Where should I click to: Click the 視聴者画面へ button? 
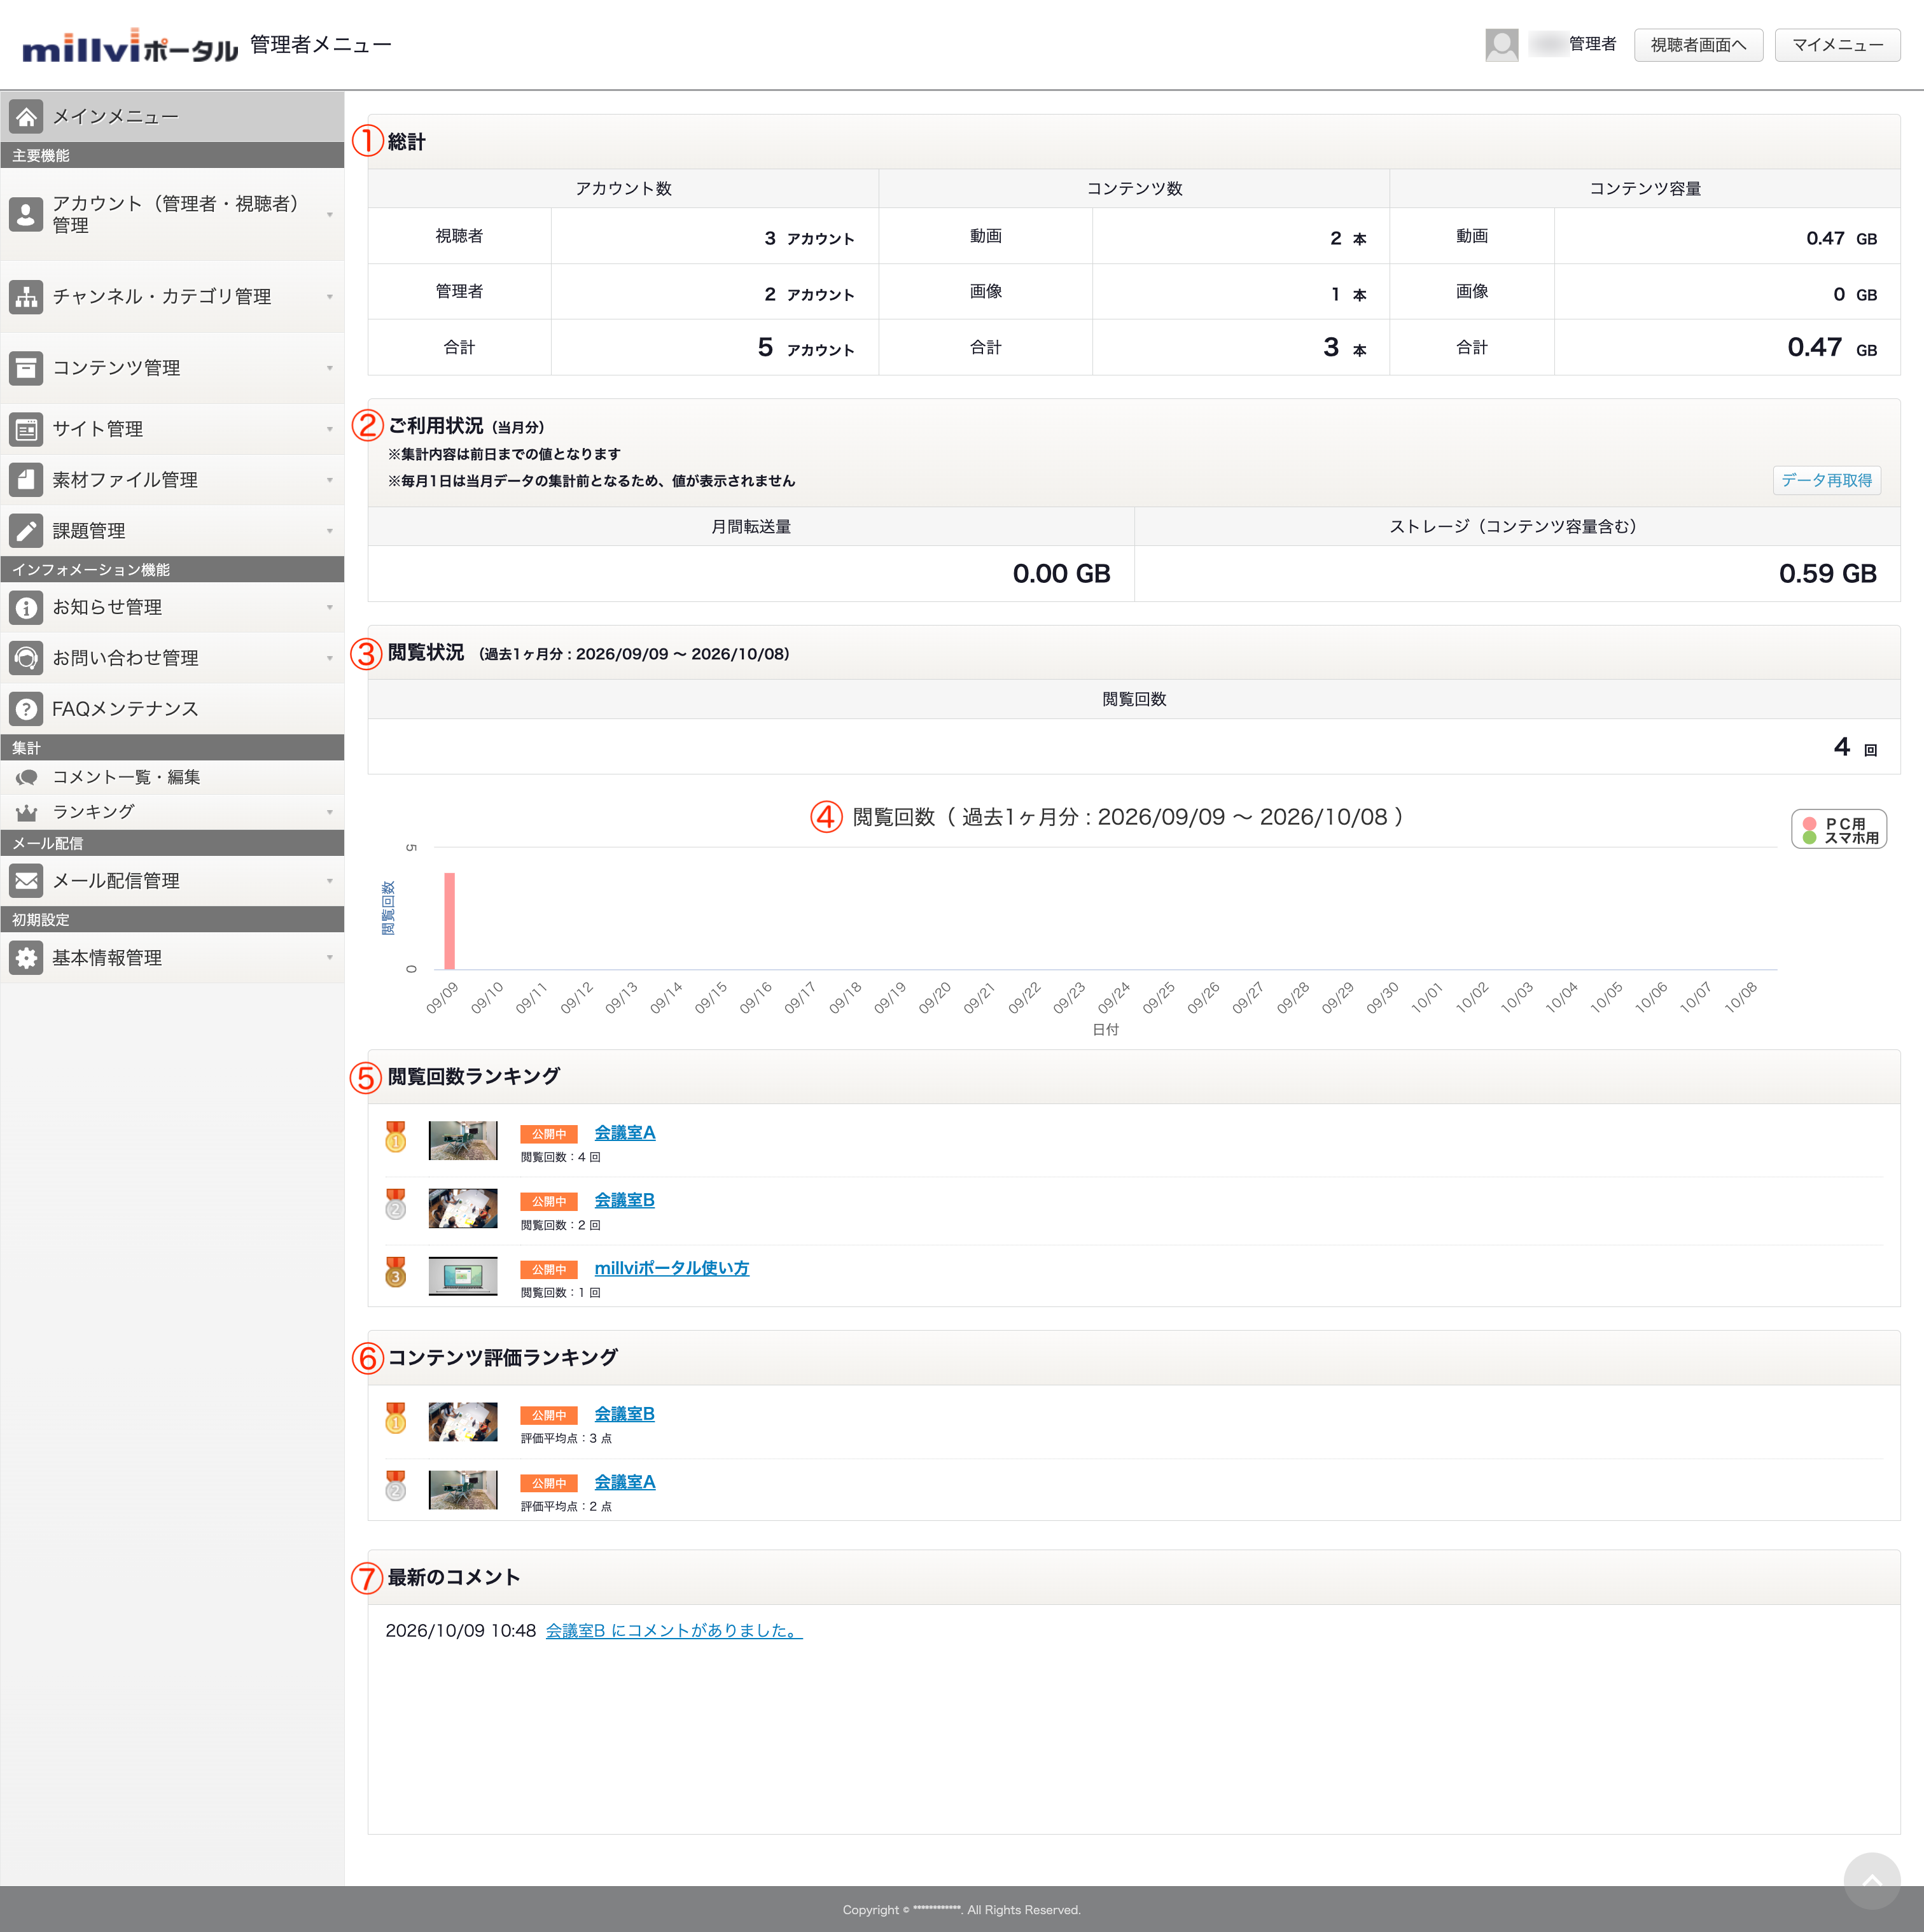tap(1698, 45)
